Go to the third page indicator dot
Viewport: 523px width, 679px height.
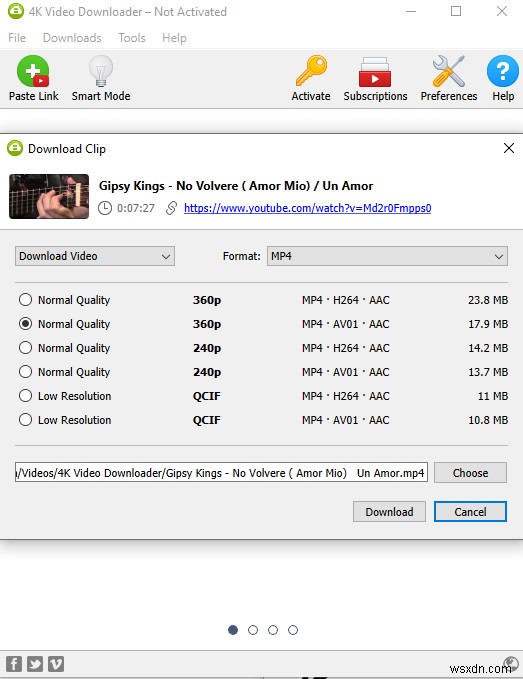click(273, 630)
